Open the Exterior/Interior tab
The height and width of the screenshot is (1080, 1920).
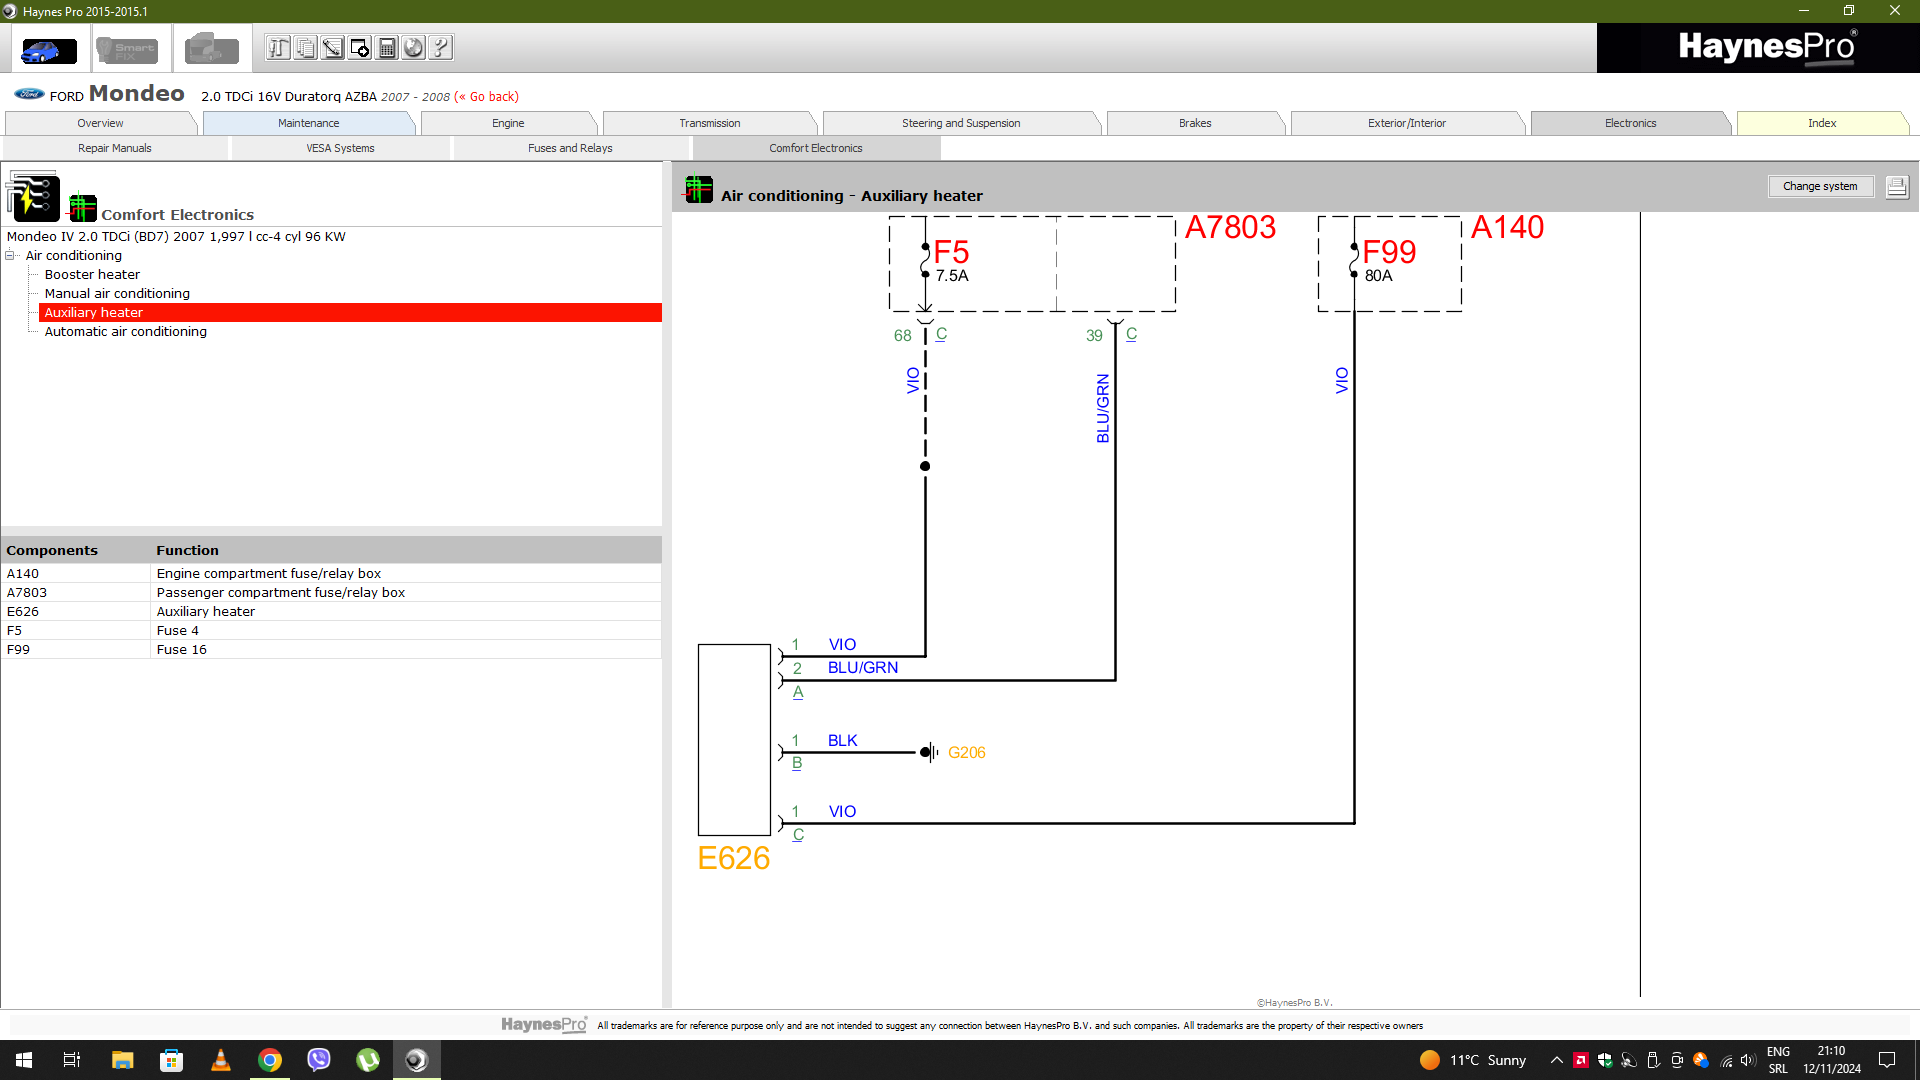1407,123
